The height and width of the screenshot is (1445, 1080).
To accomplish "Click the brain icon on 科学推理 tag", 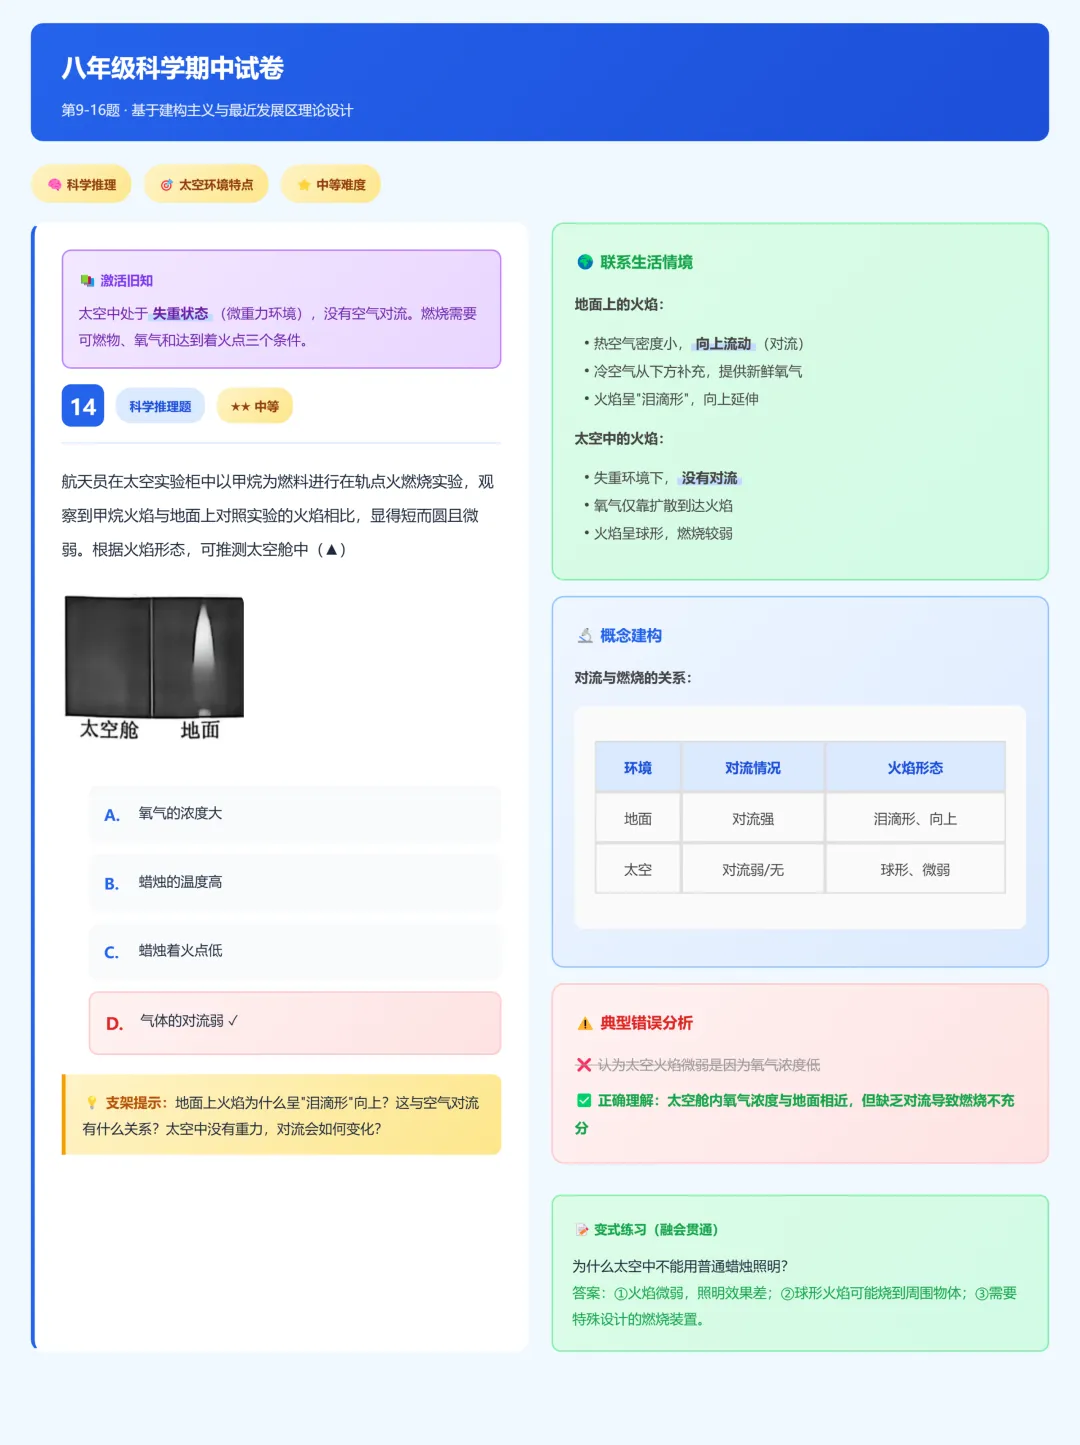I will pos(55,184).
